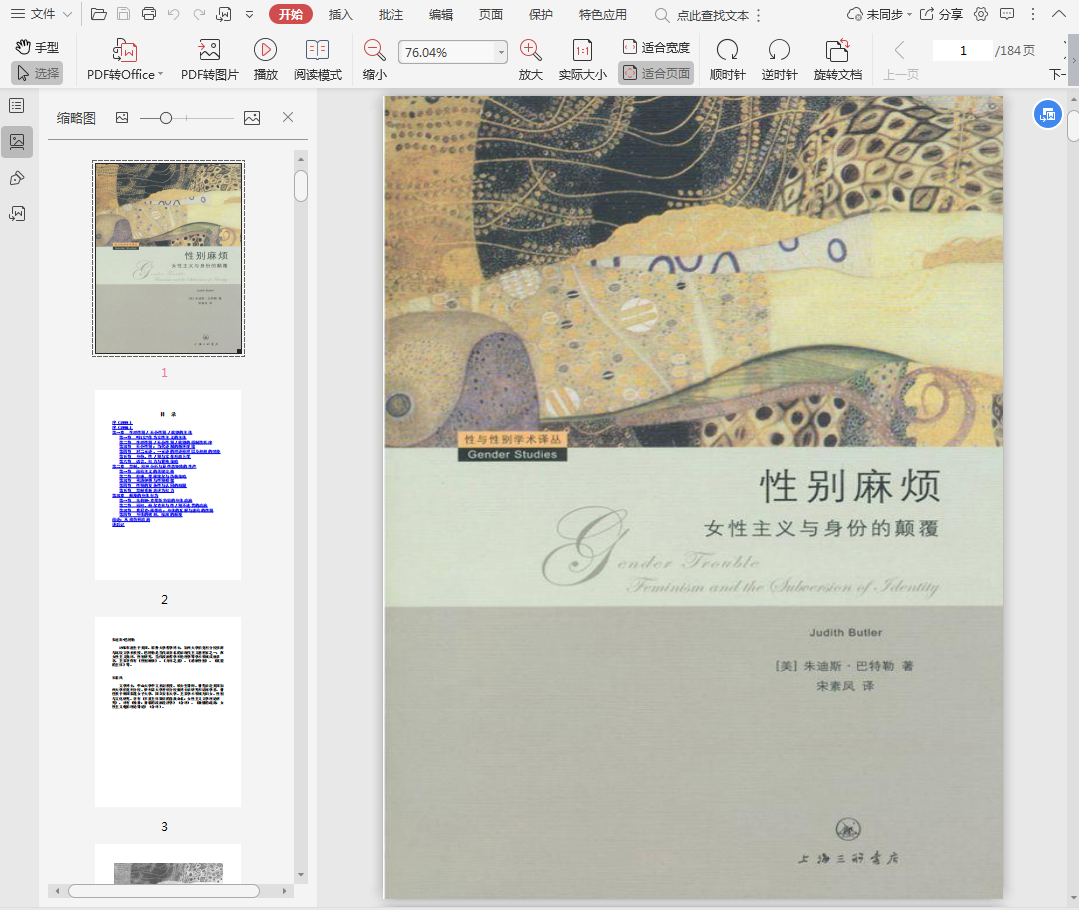The height and width of the screenshot is (910, 1079).
Task: Click thumbnail panel scroll up arrow
Action: [301, 159]
